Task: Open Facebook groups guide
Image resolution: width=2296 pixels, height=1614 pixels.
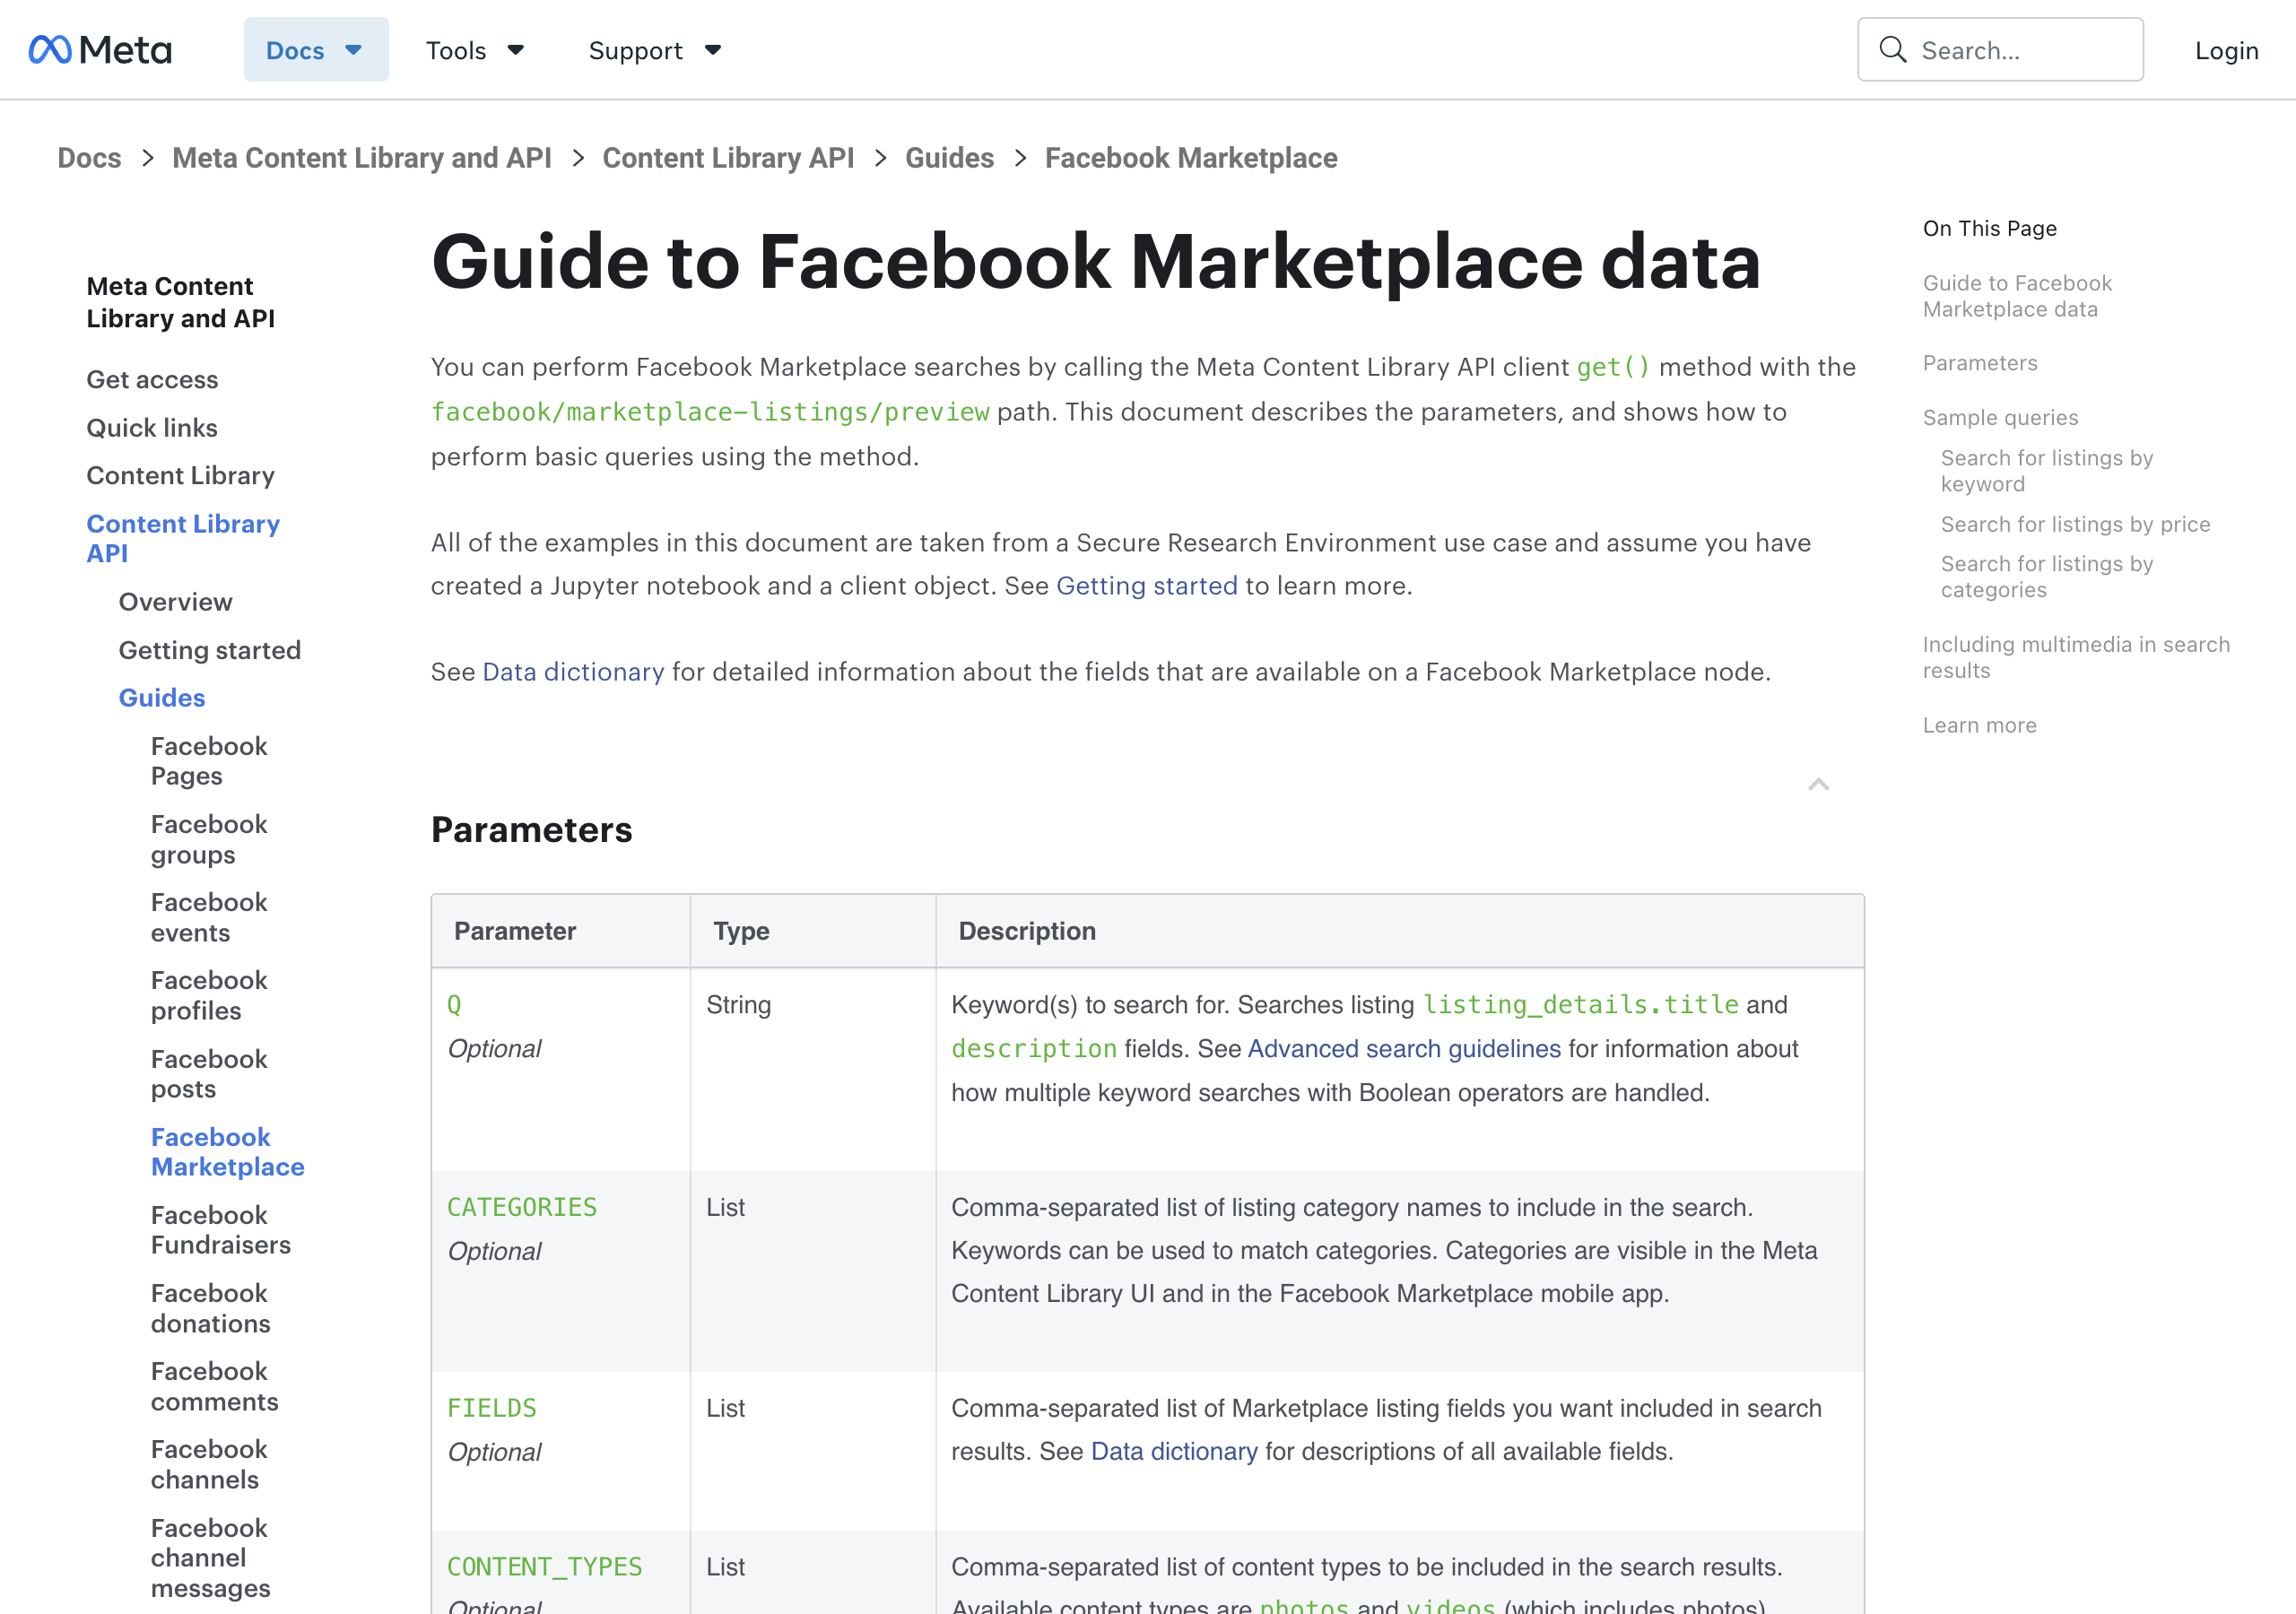Action: click(x=209, y=839)
